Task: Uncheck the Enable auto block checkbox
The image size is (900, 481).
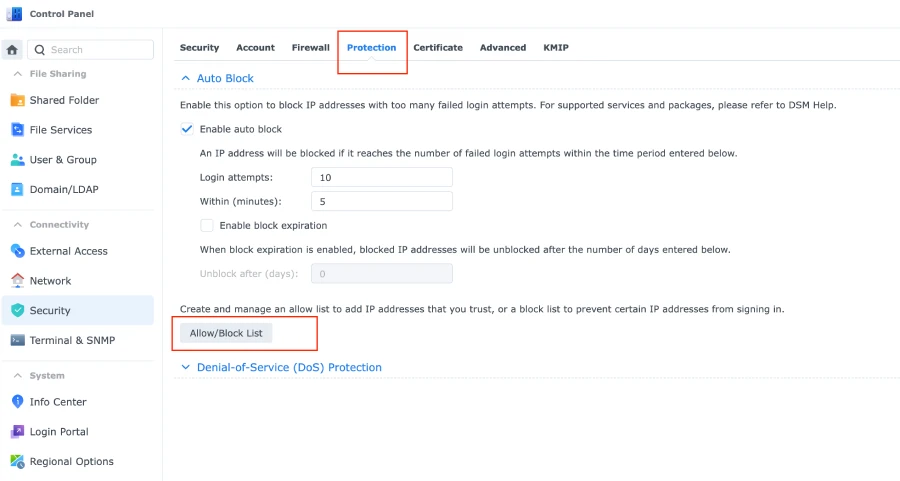Action: [187, 129]
